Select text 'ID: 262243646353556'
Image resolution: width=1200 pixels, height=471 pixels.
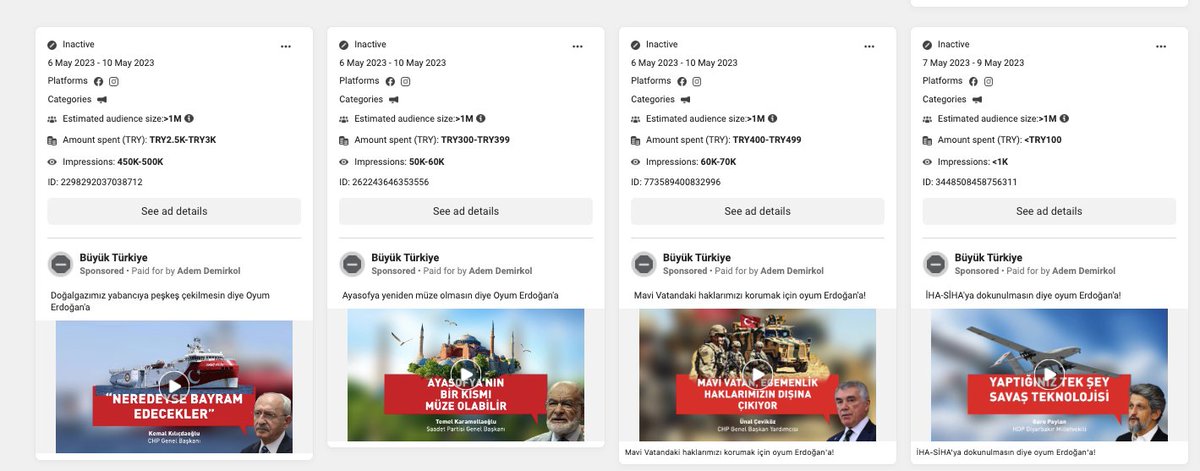point(384,182)
